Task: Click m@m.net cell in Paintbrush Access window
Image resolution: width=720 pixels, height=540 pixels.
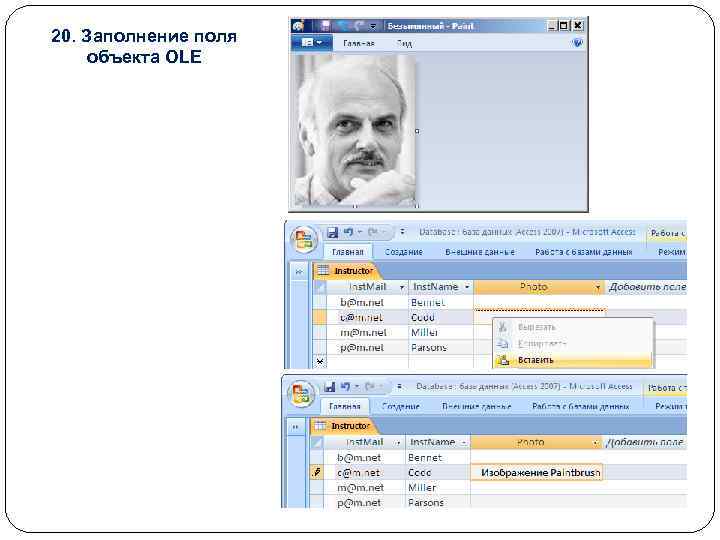Action: pos(365,487)
